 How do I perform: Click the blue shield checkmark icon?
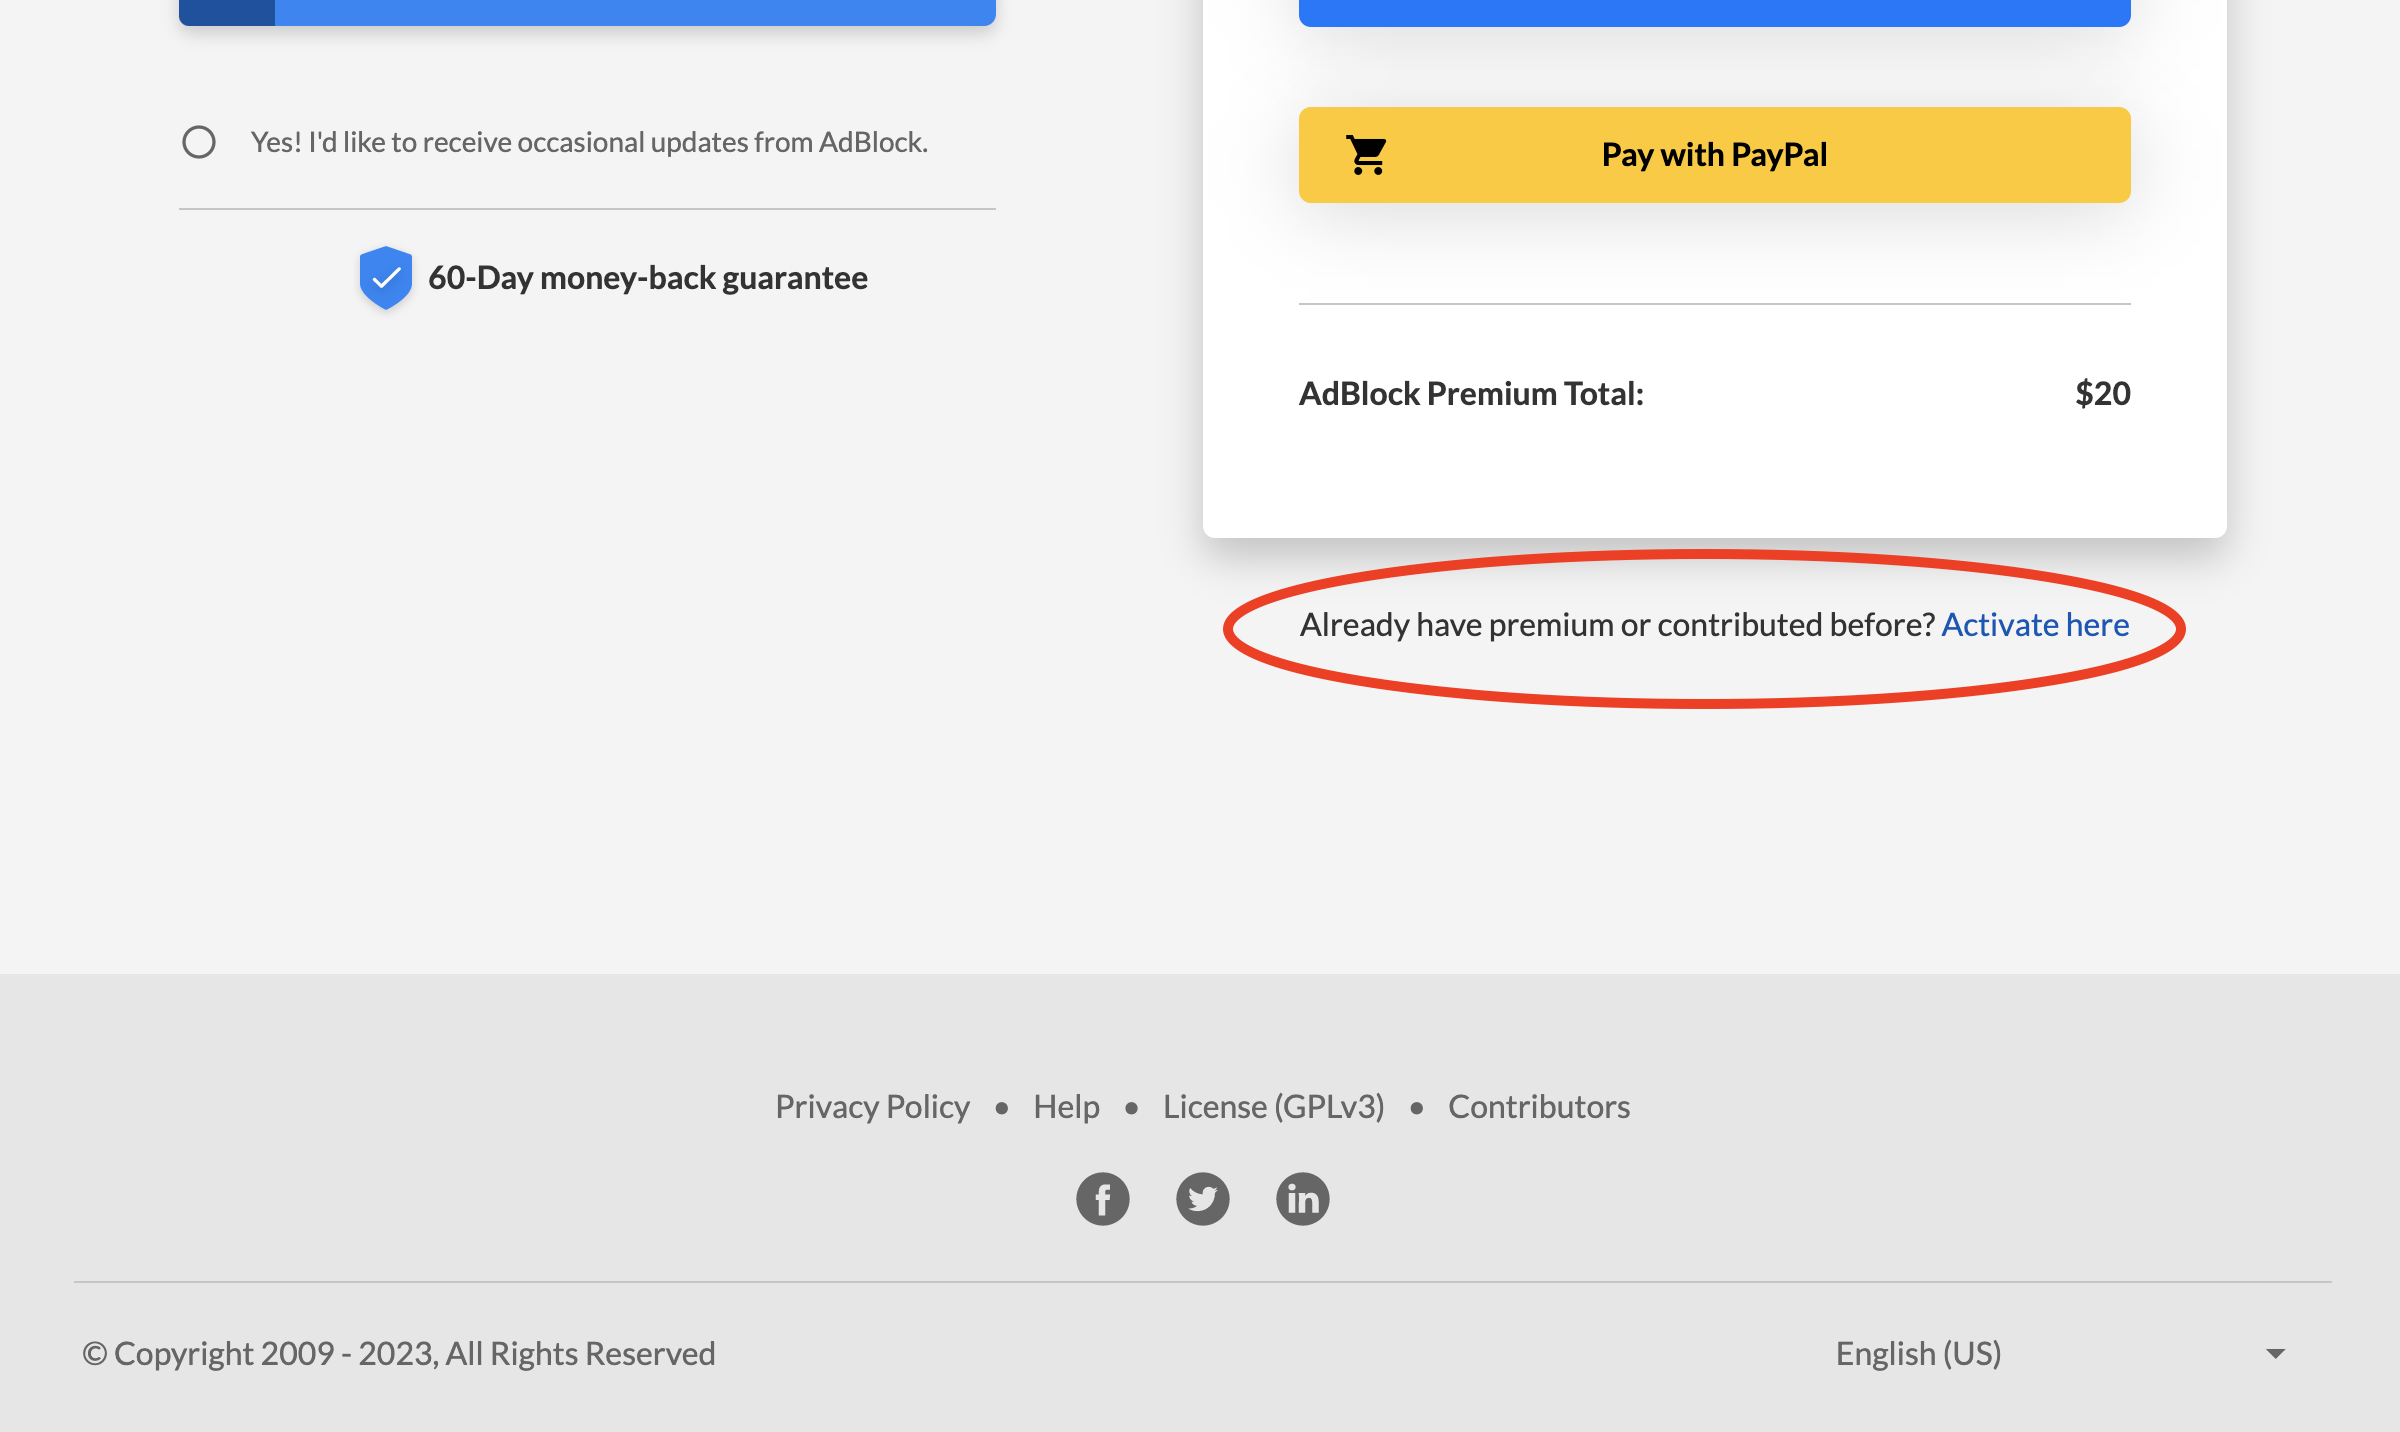384,277
